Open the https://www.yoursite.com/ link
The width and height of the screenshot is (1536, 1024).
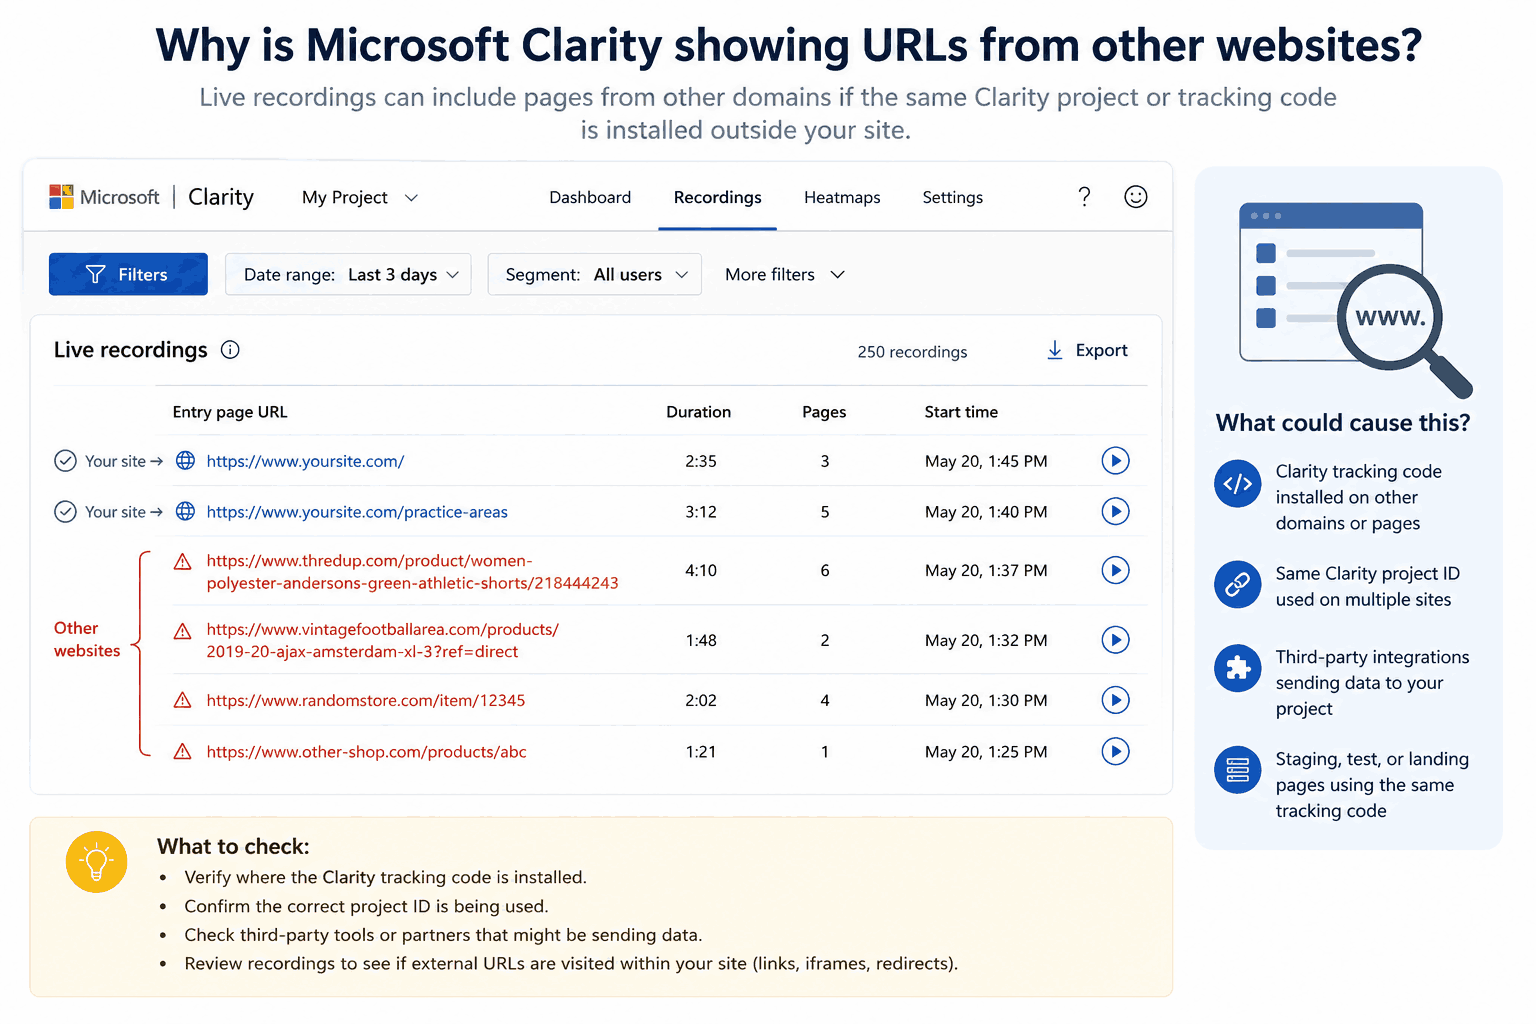click(305, 462)
